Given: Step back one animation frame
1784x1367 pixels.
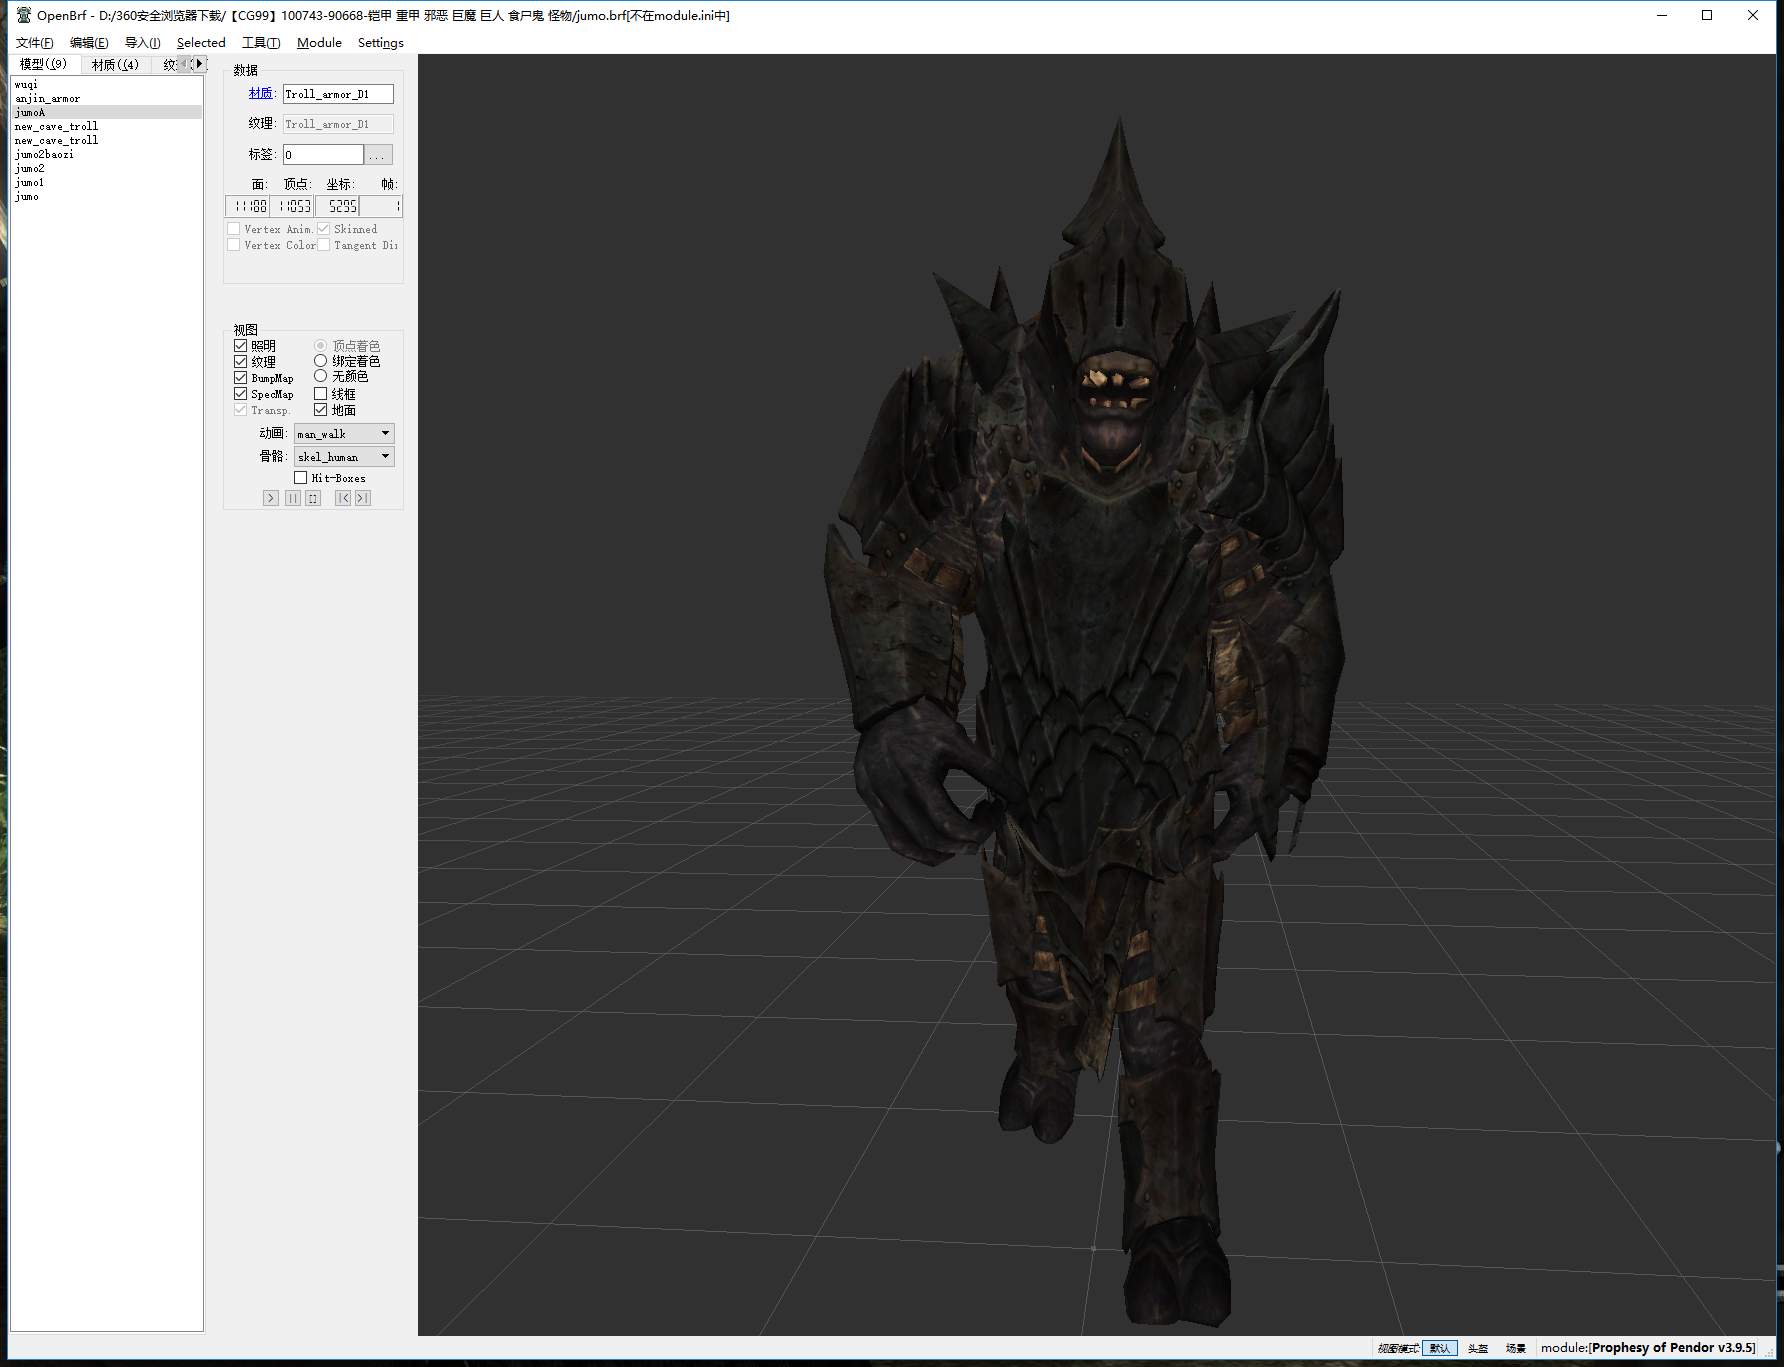Looking at the screenshot, I should tap(343, 498).
